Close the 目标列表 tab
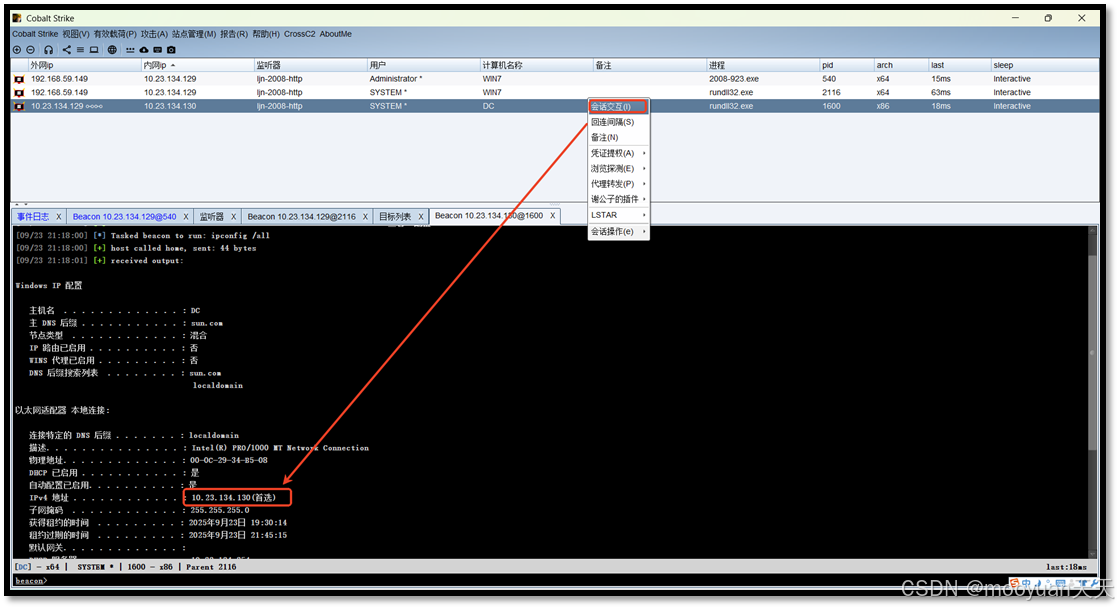Image resolution: width=1119 pixels, height=609 pixels. [x=421, y=217]
